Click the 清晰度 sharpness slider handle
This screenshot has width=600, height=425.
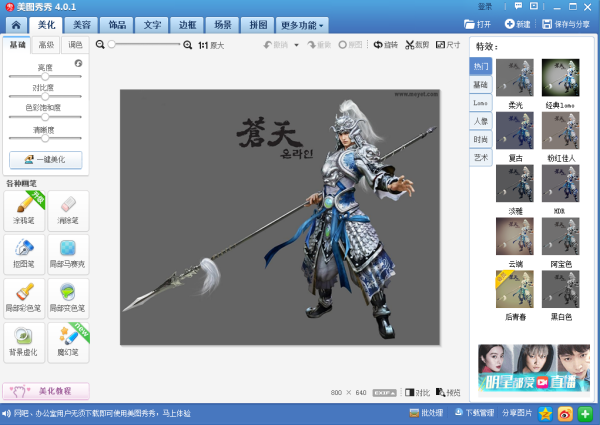point(45,138)
